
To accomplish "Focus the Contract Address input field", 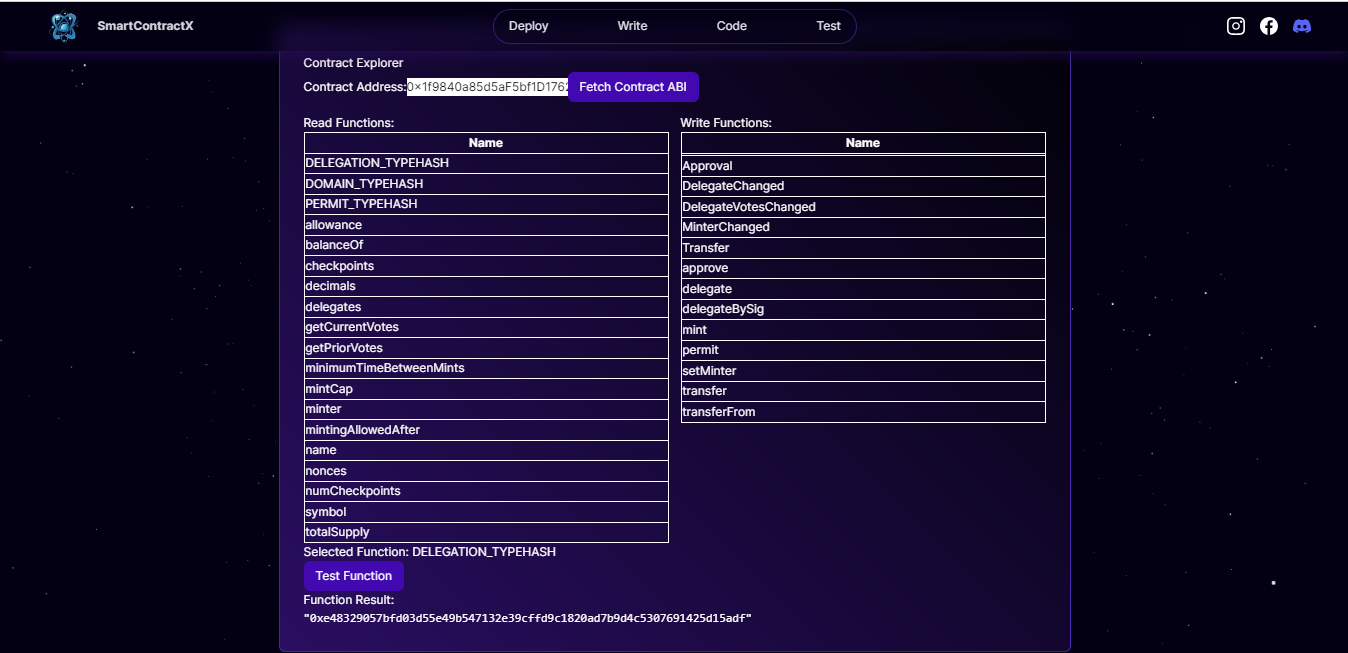I will pos(487,87).
